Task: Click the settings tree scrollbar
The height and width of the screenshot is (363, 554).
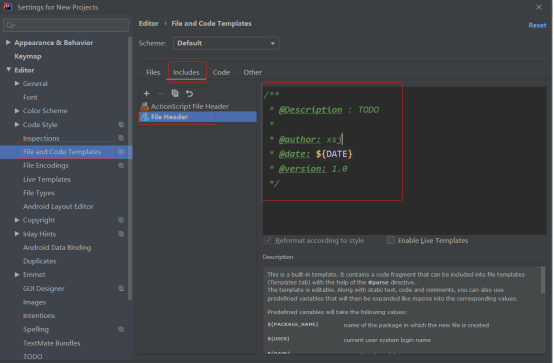Action: [130, 168]
